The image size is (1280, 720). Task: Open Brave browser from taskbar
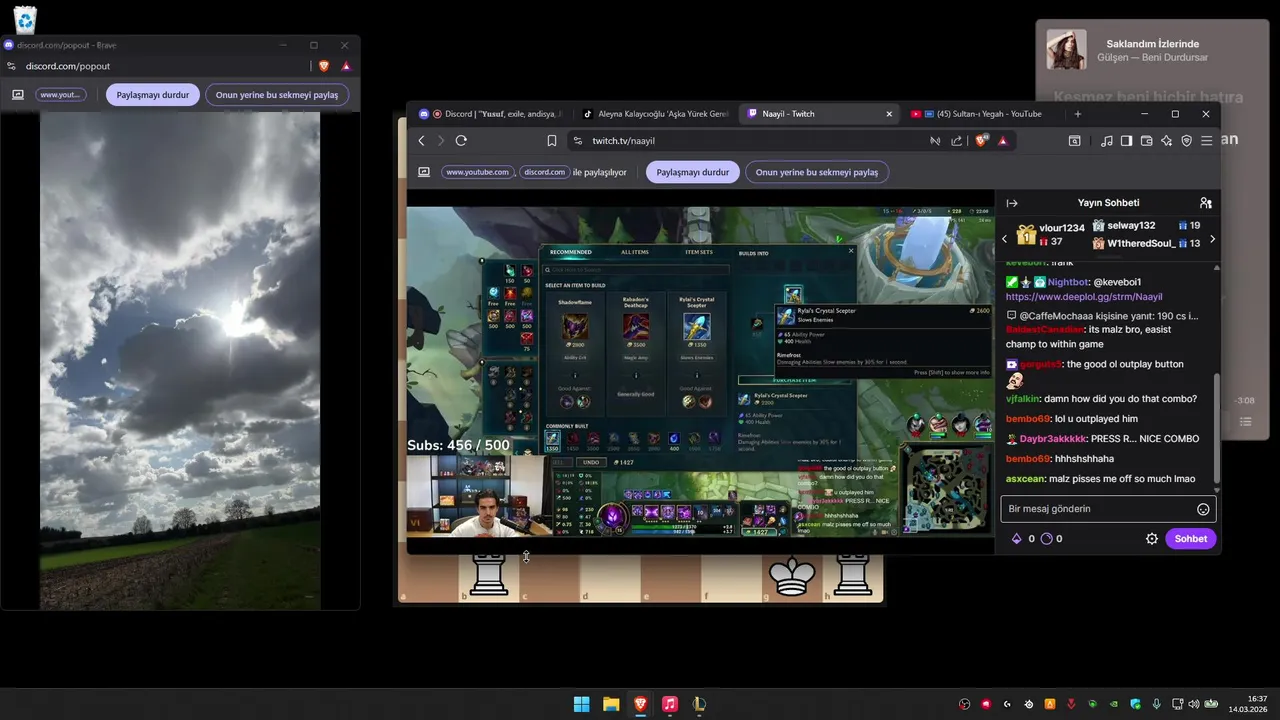coord(640,704)
